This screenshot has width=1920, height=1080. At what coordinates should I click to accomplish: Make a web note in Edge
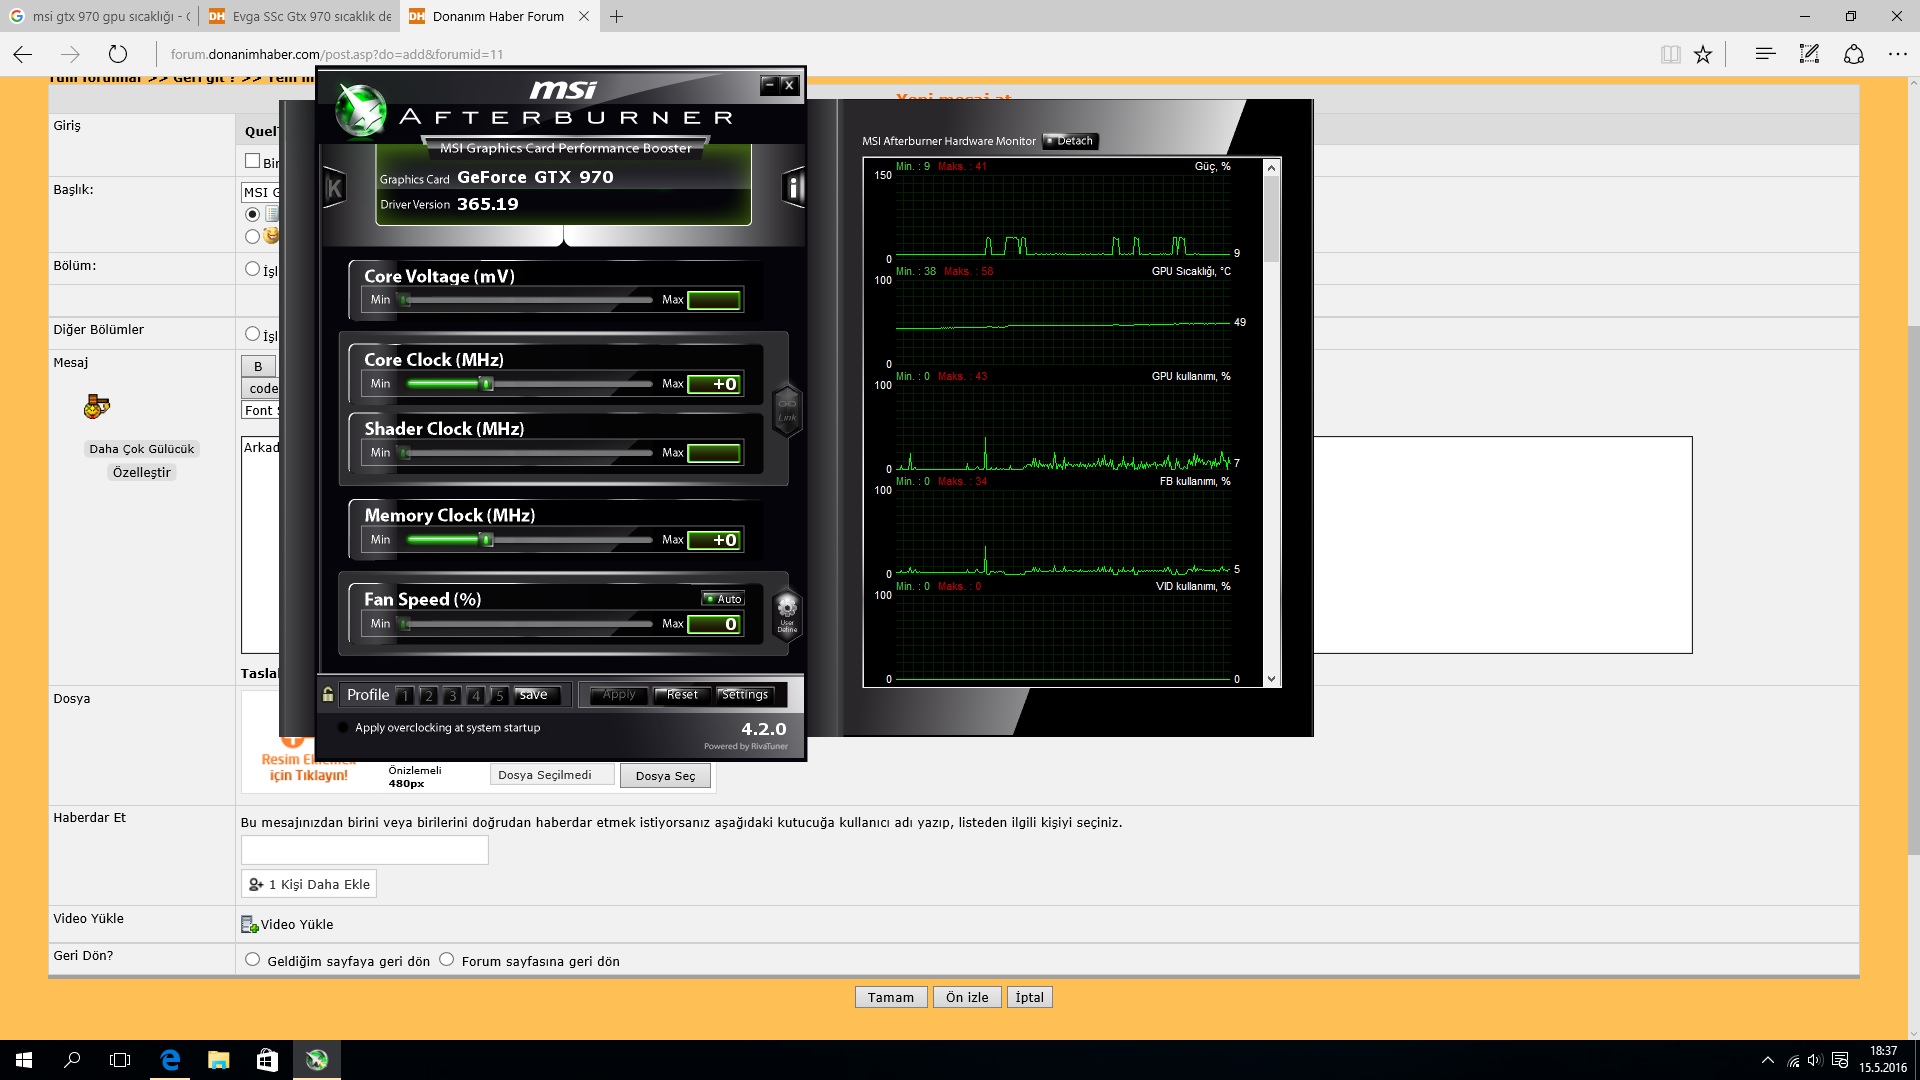pyautogui.click(x=1809, y=54)
